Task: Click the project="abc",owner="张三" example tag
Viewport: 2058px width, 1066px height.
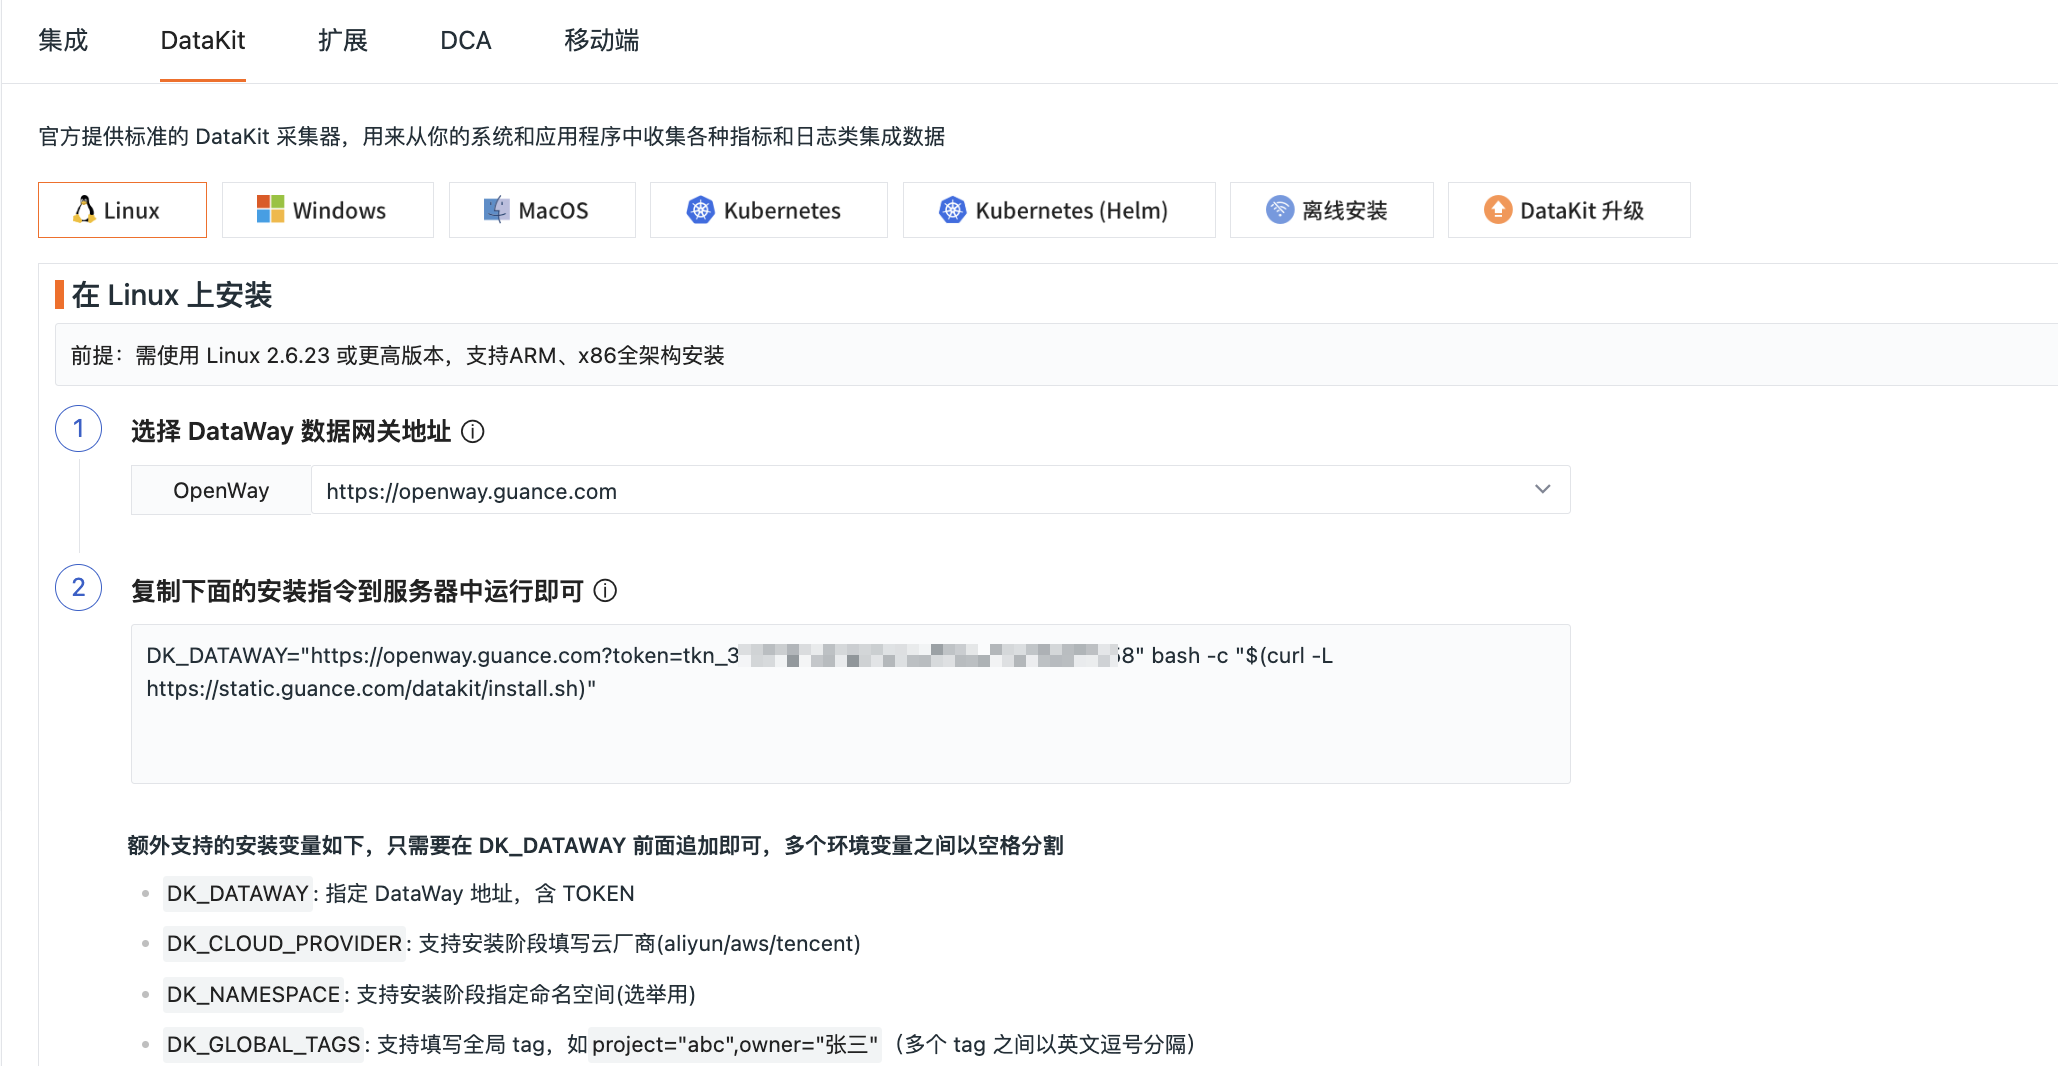Action: [735, 1045]
